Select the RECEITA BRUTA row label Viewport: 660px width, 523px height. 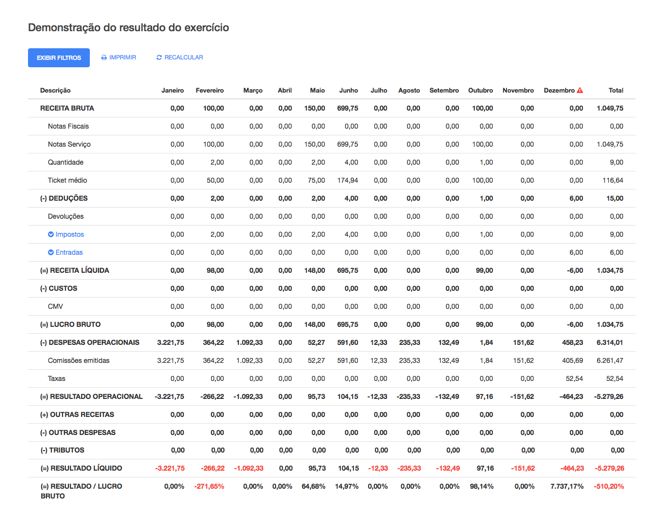pyautogui.click(x=65, y=108)
